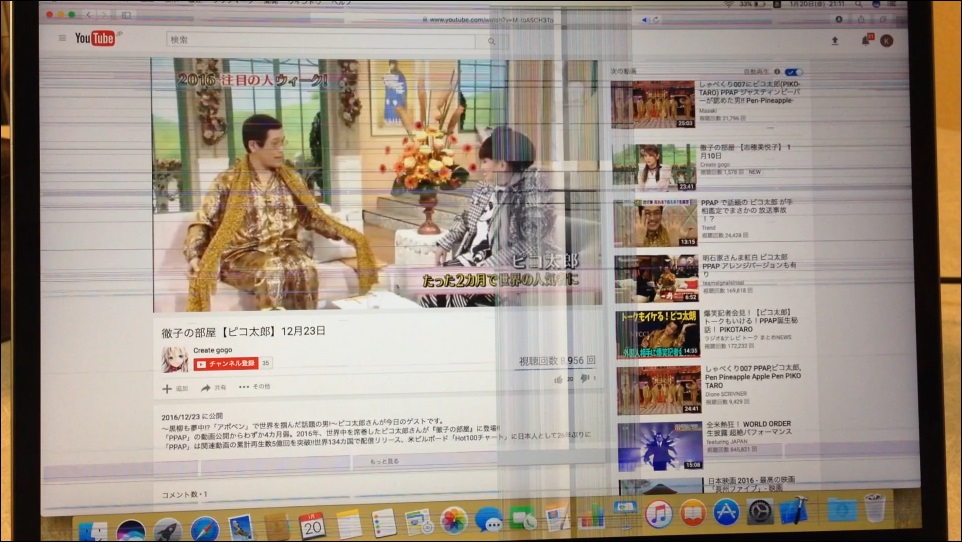The image size is (962, 542).
Task: Open the 15:08 WORLD ORDER thumbnail
Action: (x=660, y=446)
